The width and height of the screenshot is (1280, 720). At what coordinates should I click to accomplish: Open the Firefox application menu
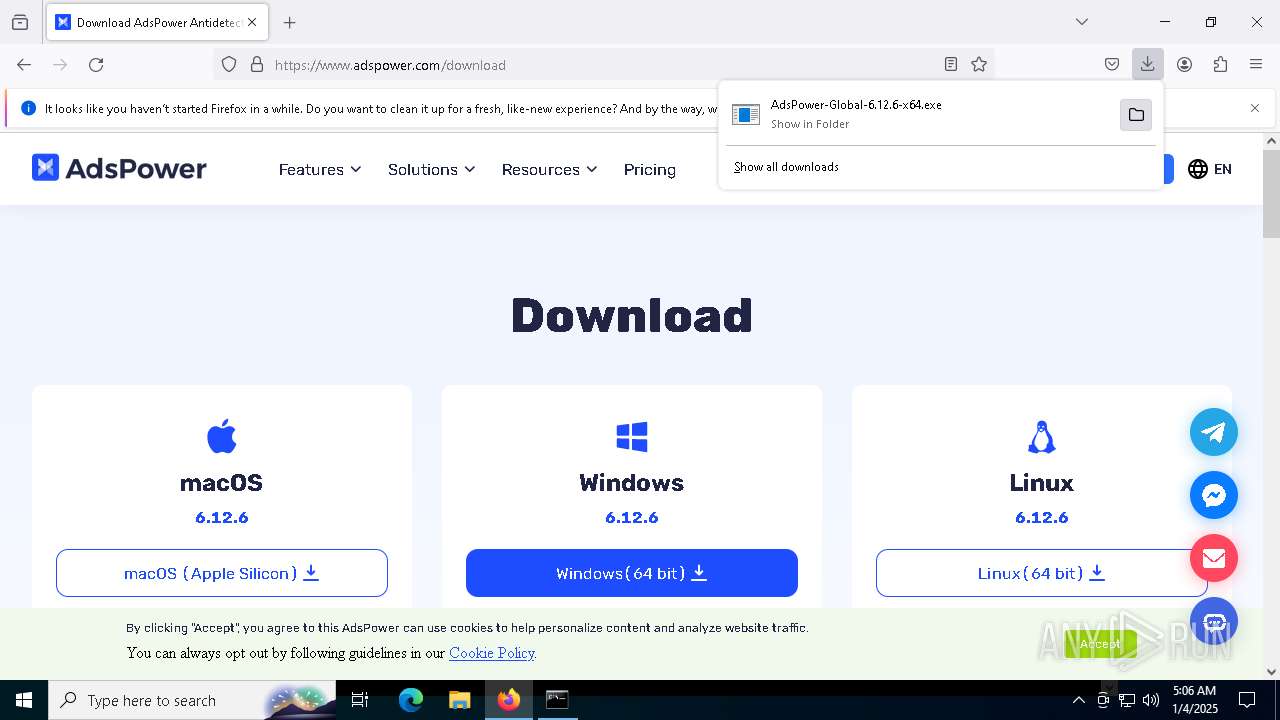(x=1256, y=64)
